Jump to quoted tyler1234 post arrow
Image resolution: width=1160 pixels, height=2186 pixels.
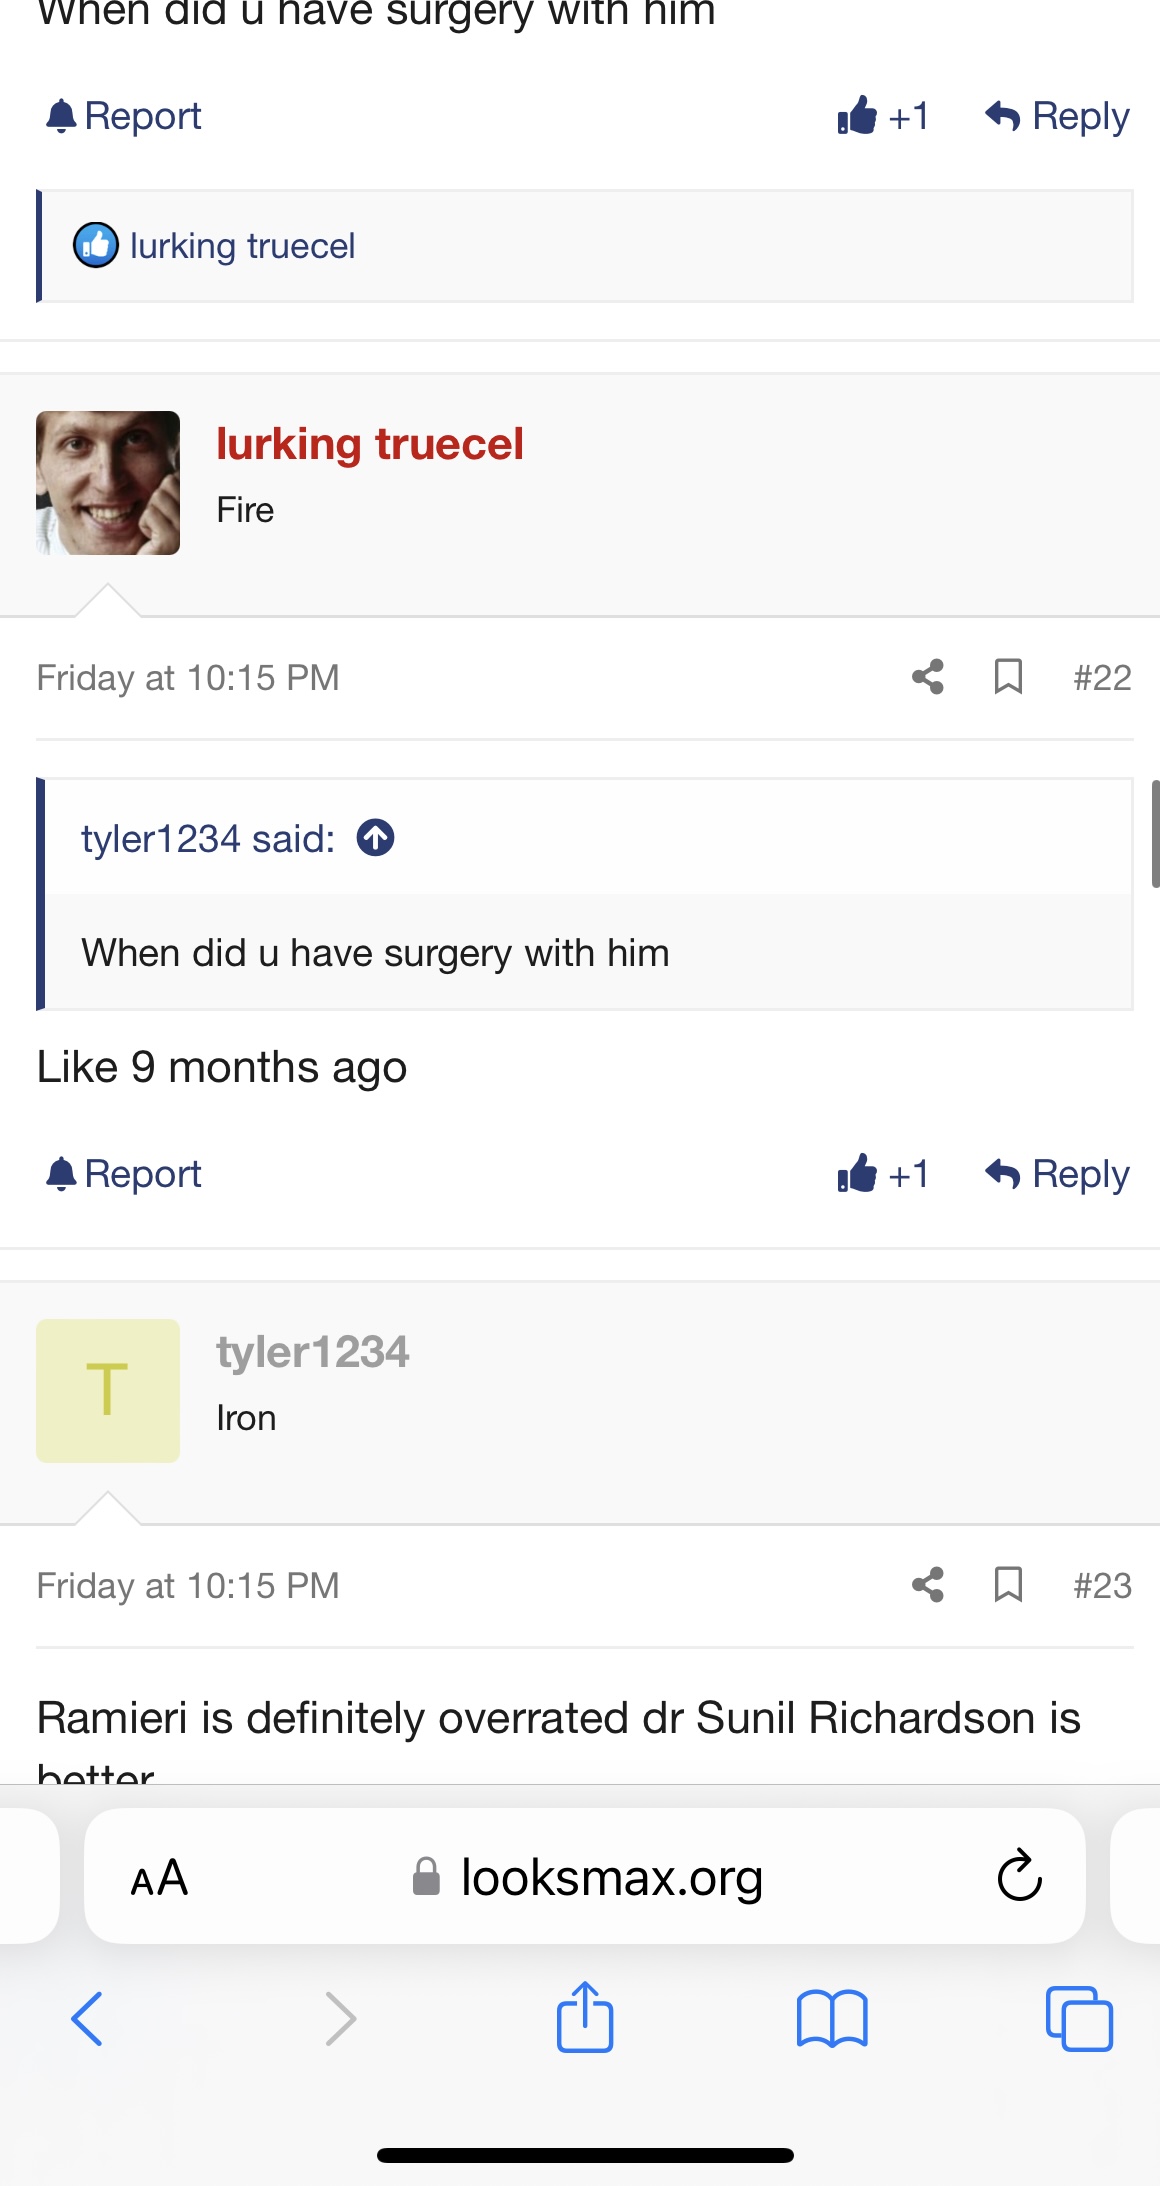[376, 838]
